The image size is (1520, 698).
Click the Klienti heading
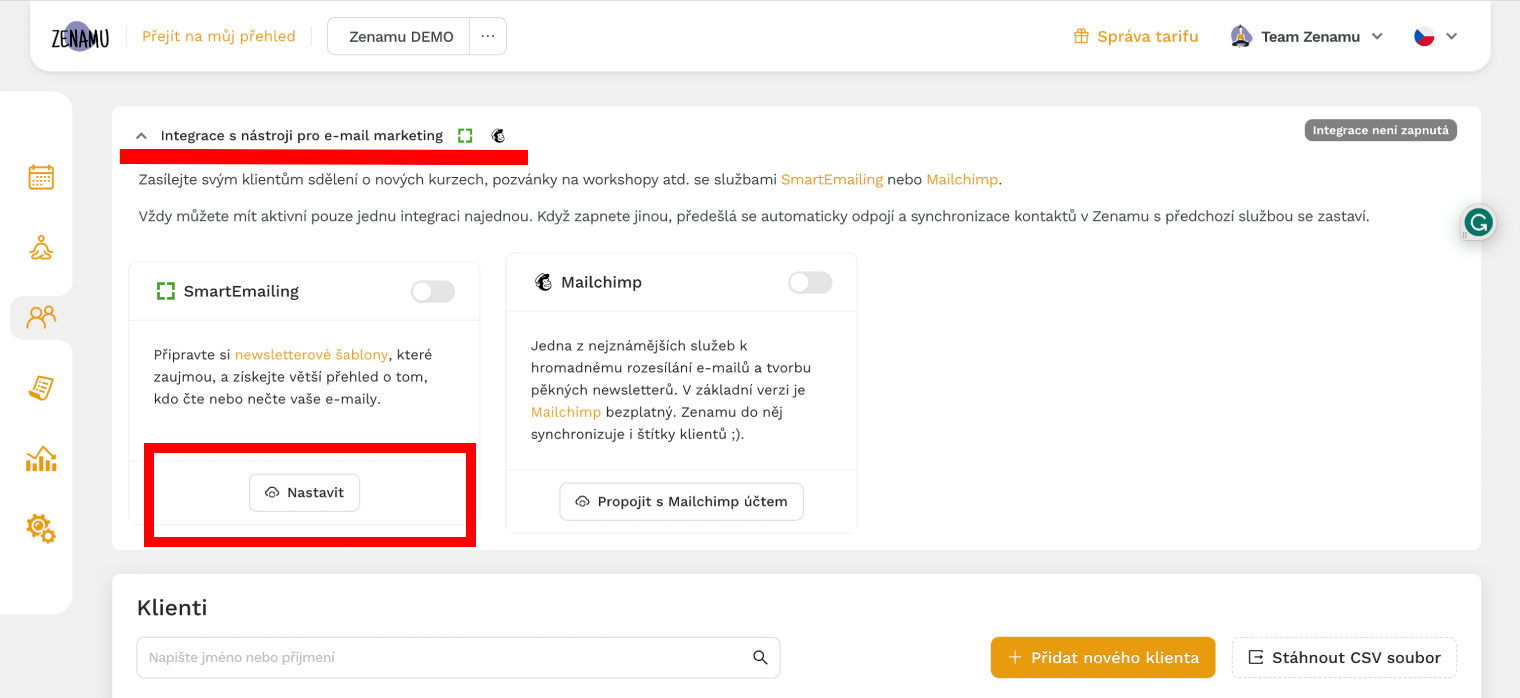coord(172,607)
